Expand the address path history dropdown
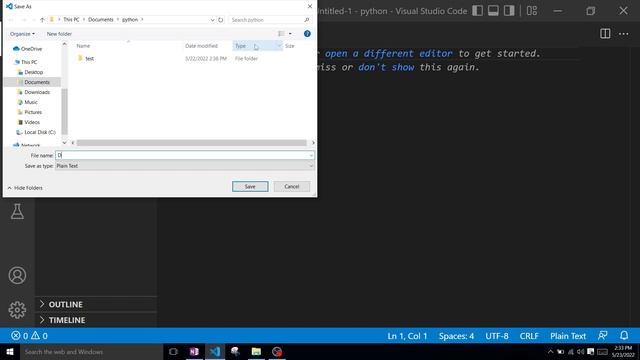Screen dimensions: 640x360 coord(212,20)
